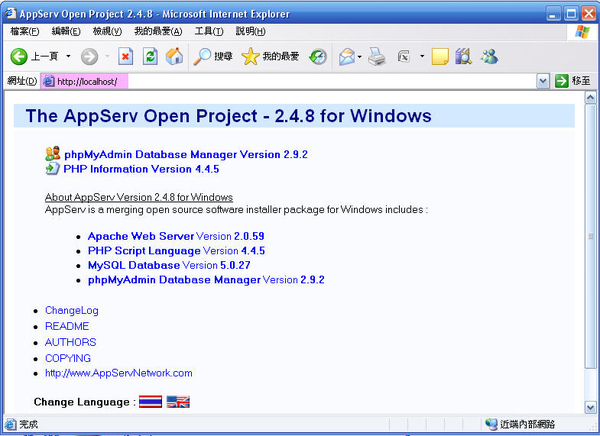600x436 pixels.
Task: Open Search with the magnifier icon
Action: [202, 57]
